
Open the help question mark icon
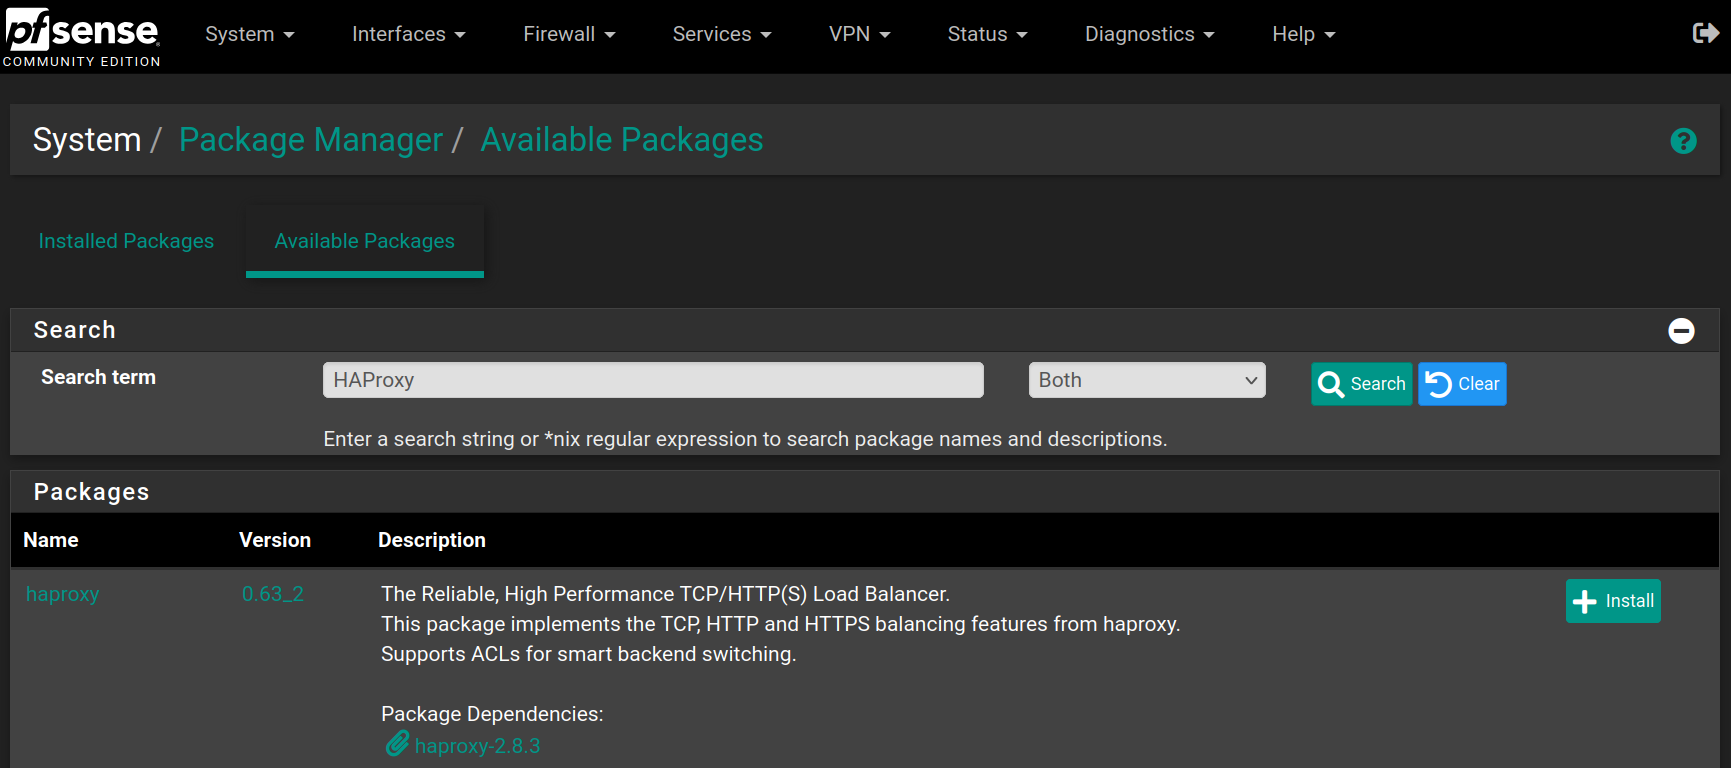pos(1683,141)
